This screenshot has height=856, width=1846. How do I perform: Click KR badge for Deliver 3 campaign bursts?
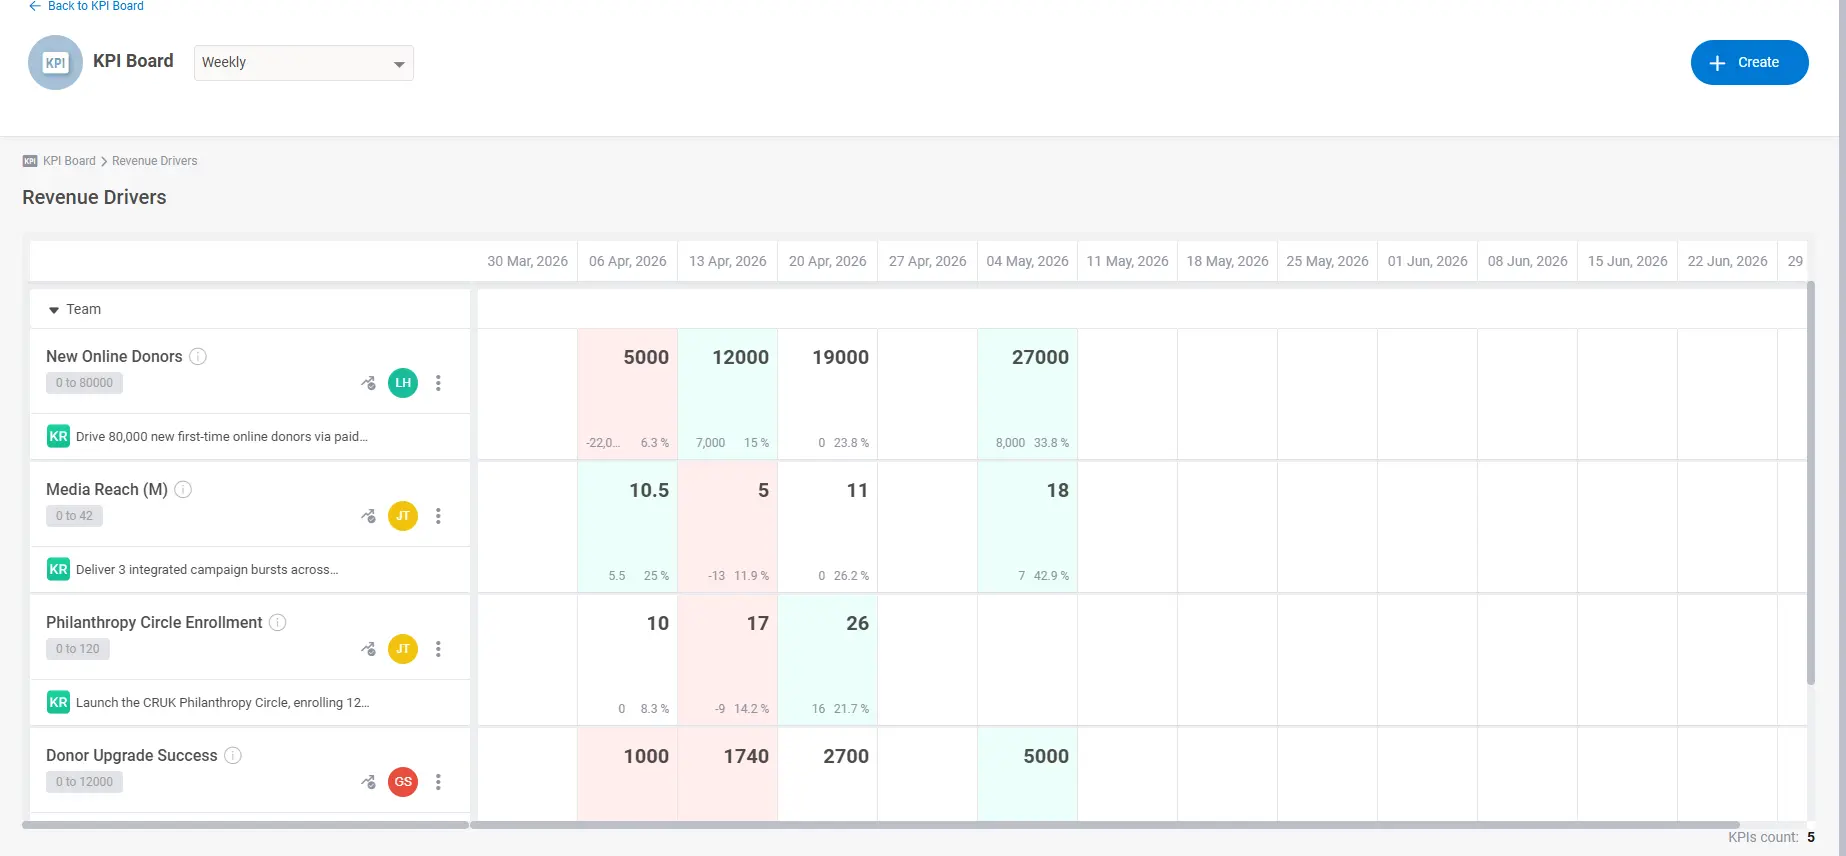(x=58, y=569)
